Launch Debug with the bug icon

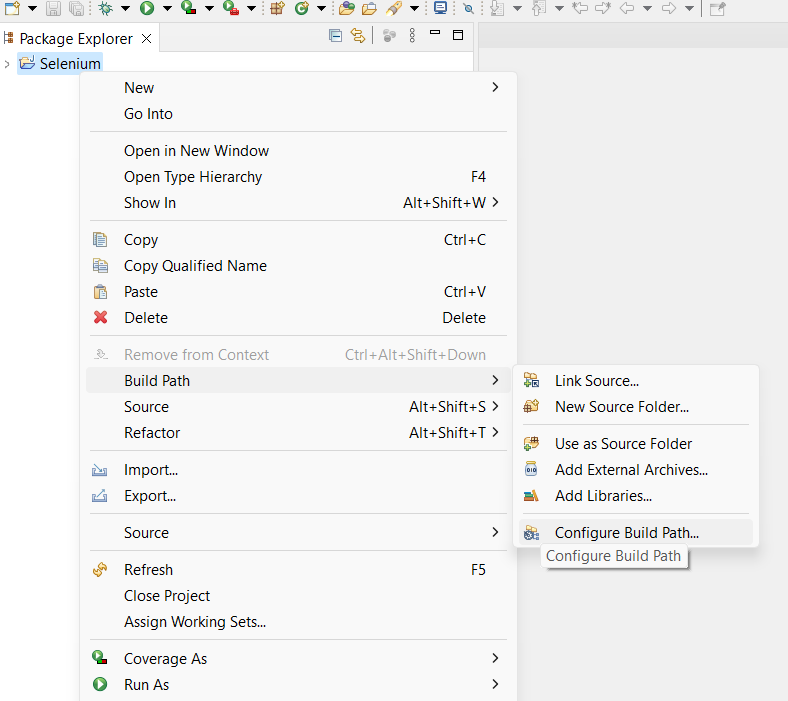pos(106,8)
